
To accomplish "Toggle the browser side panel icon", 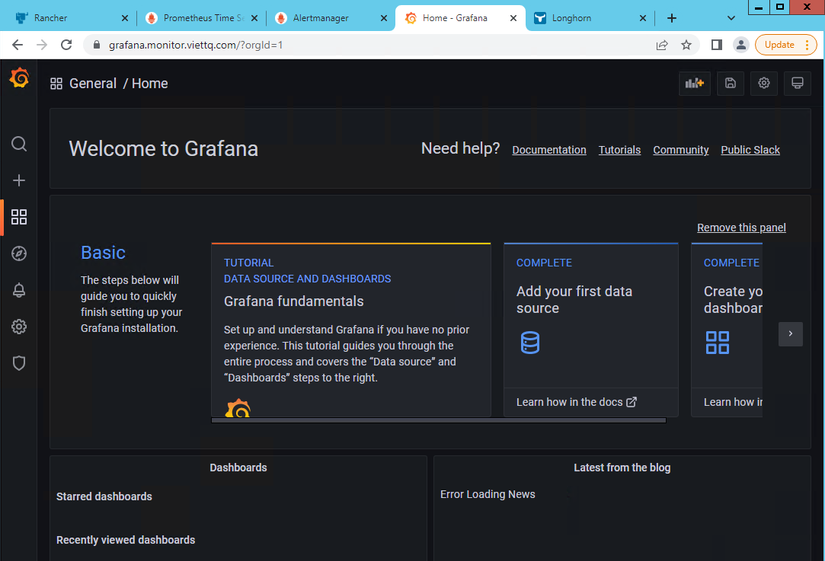I will tap(716, 45).
